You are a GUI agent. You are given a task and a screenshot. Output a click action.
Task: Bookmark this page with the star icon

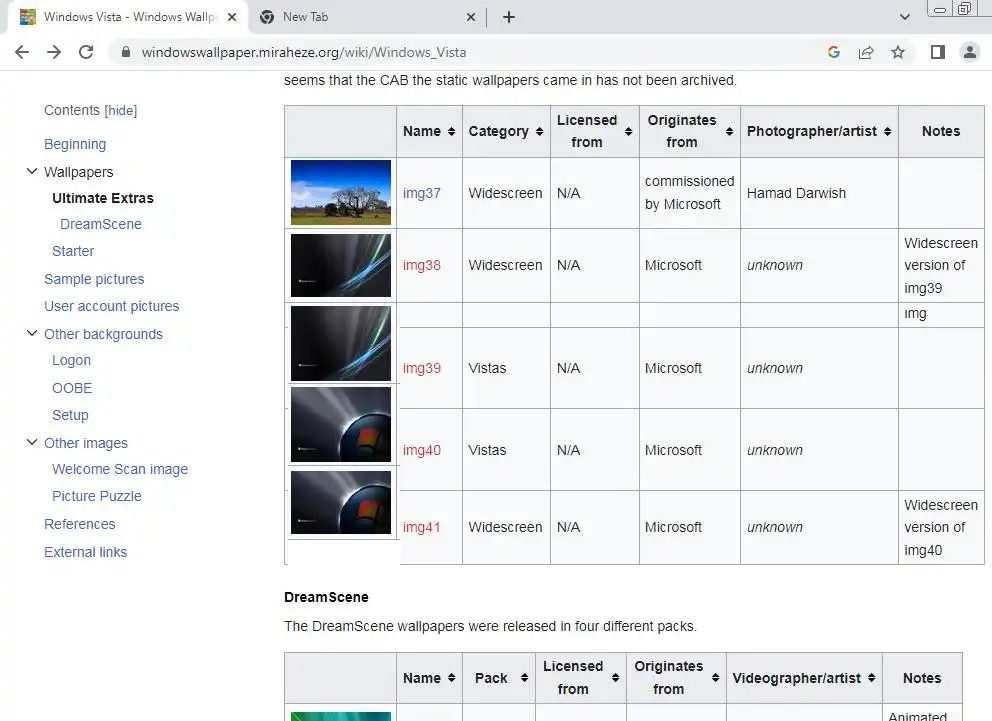[x=898, y=52]
